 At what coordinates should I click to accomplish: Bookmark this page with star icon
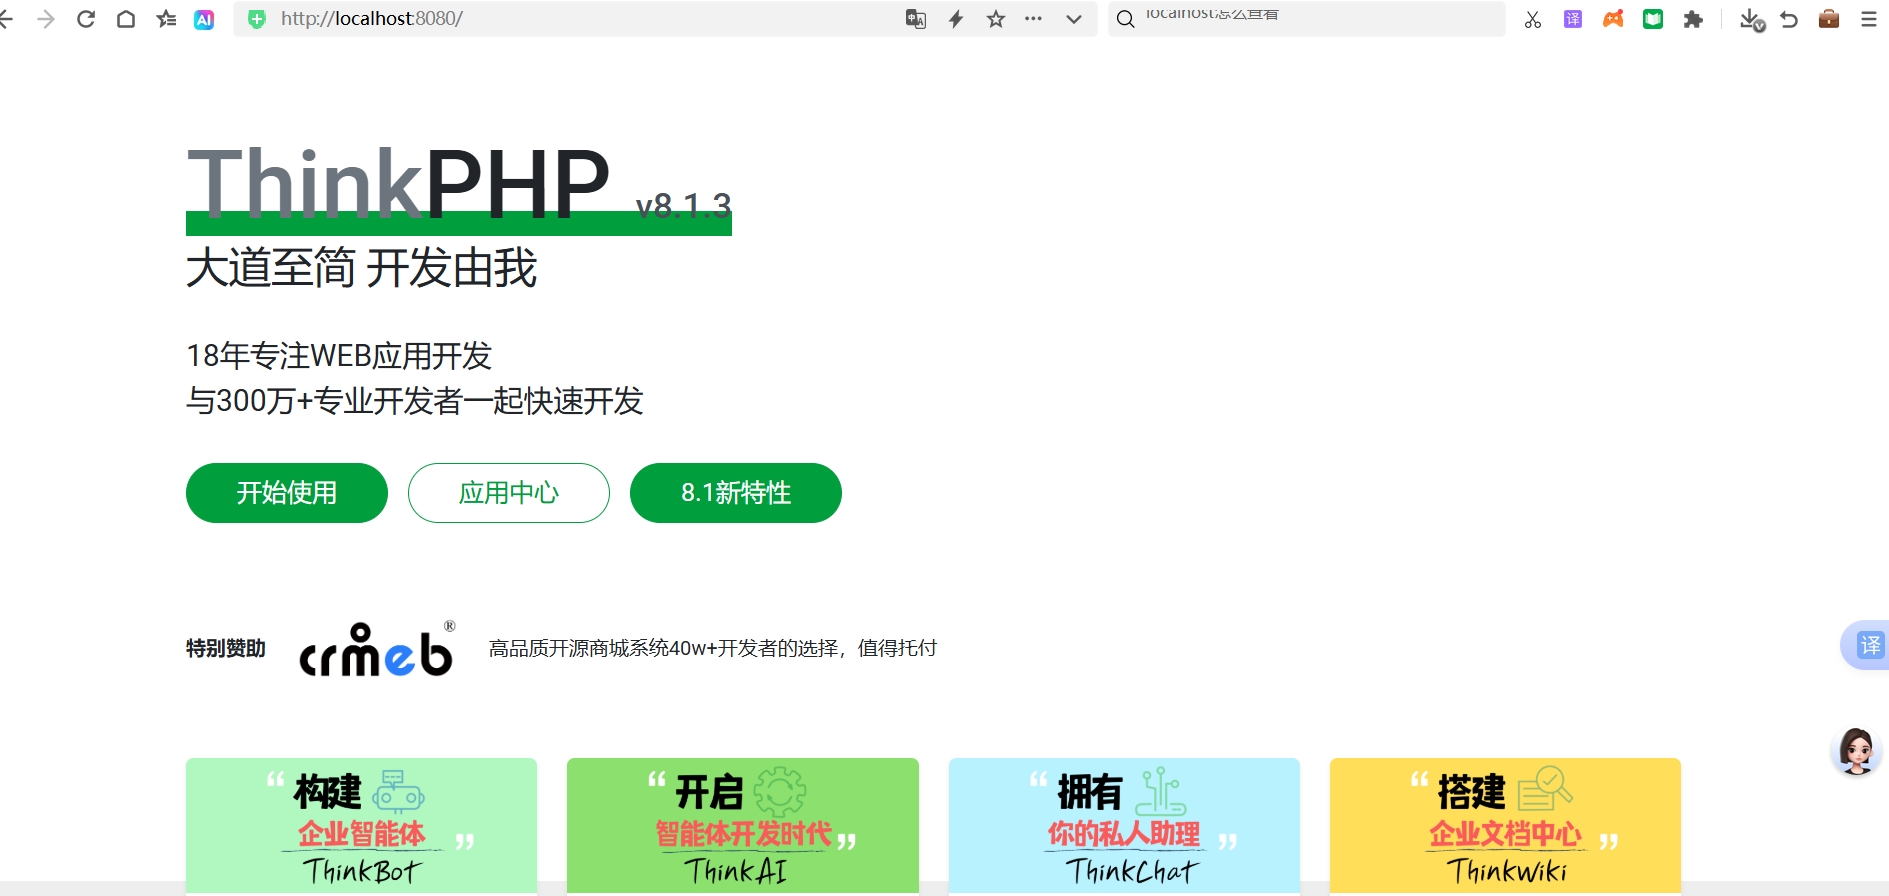996,19
